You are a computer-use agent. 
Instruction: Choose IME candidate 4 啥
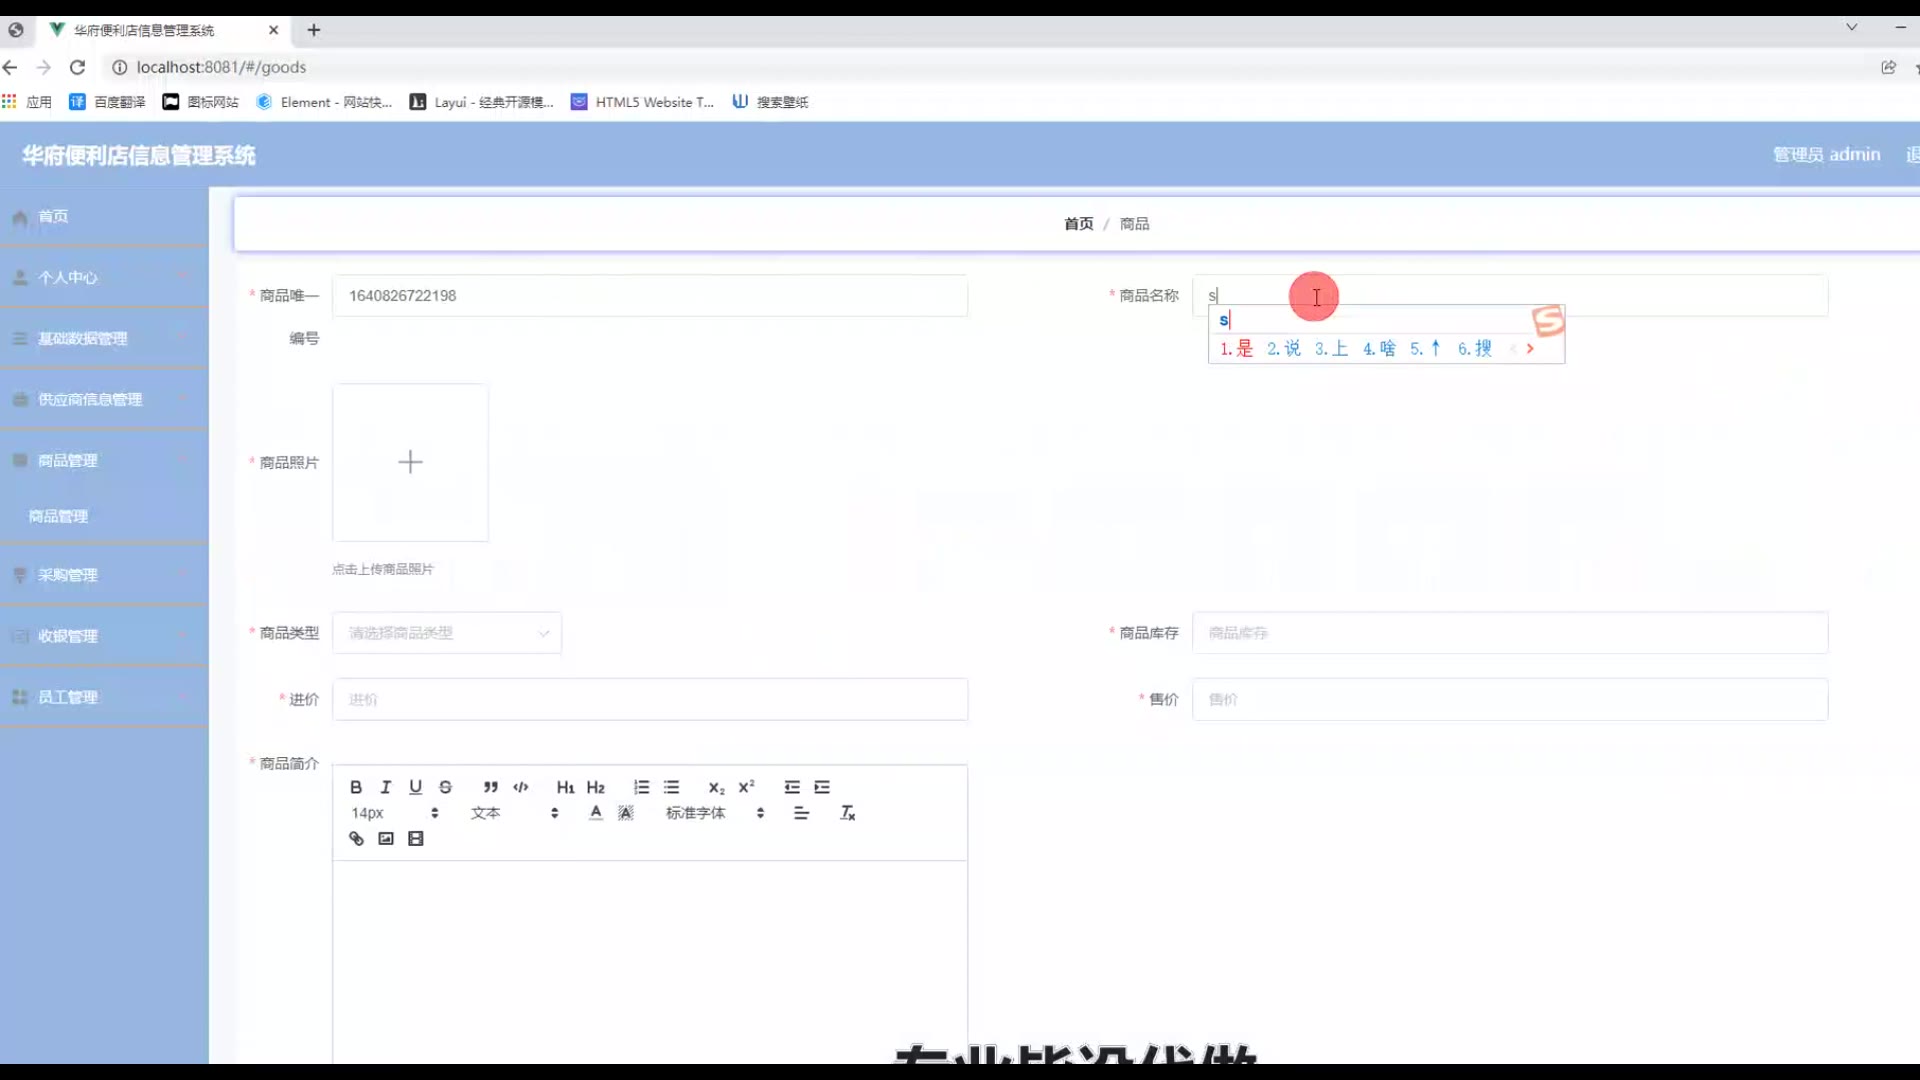pyautogui.click(x=1379, y=349)
